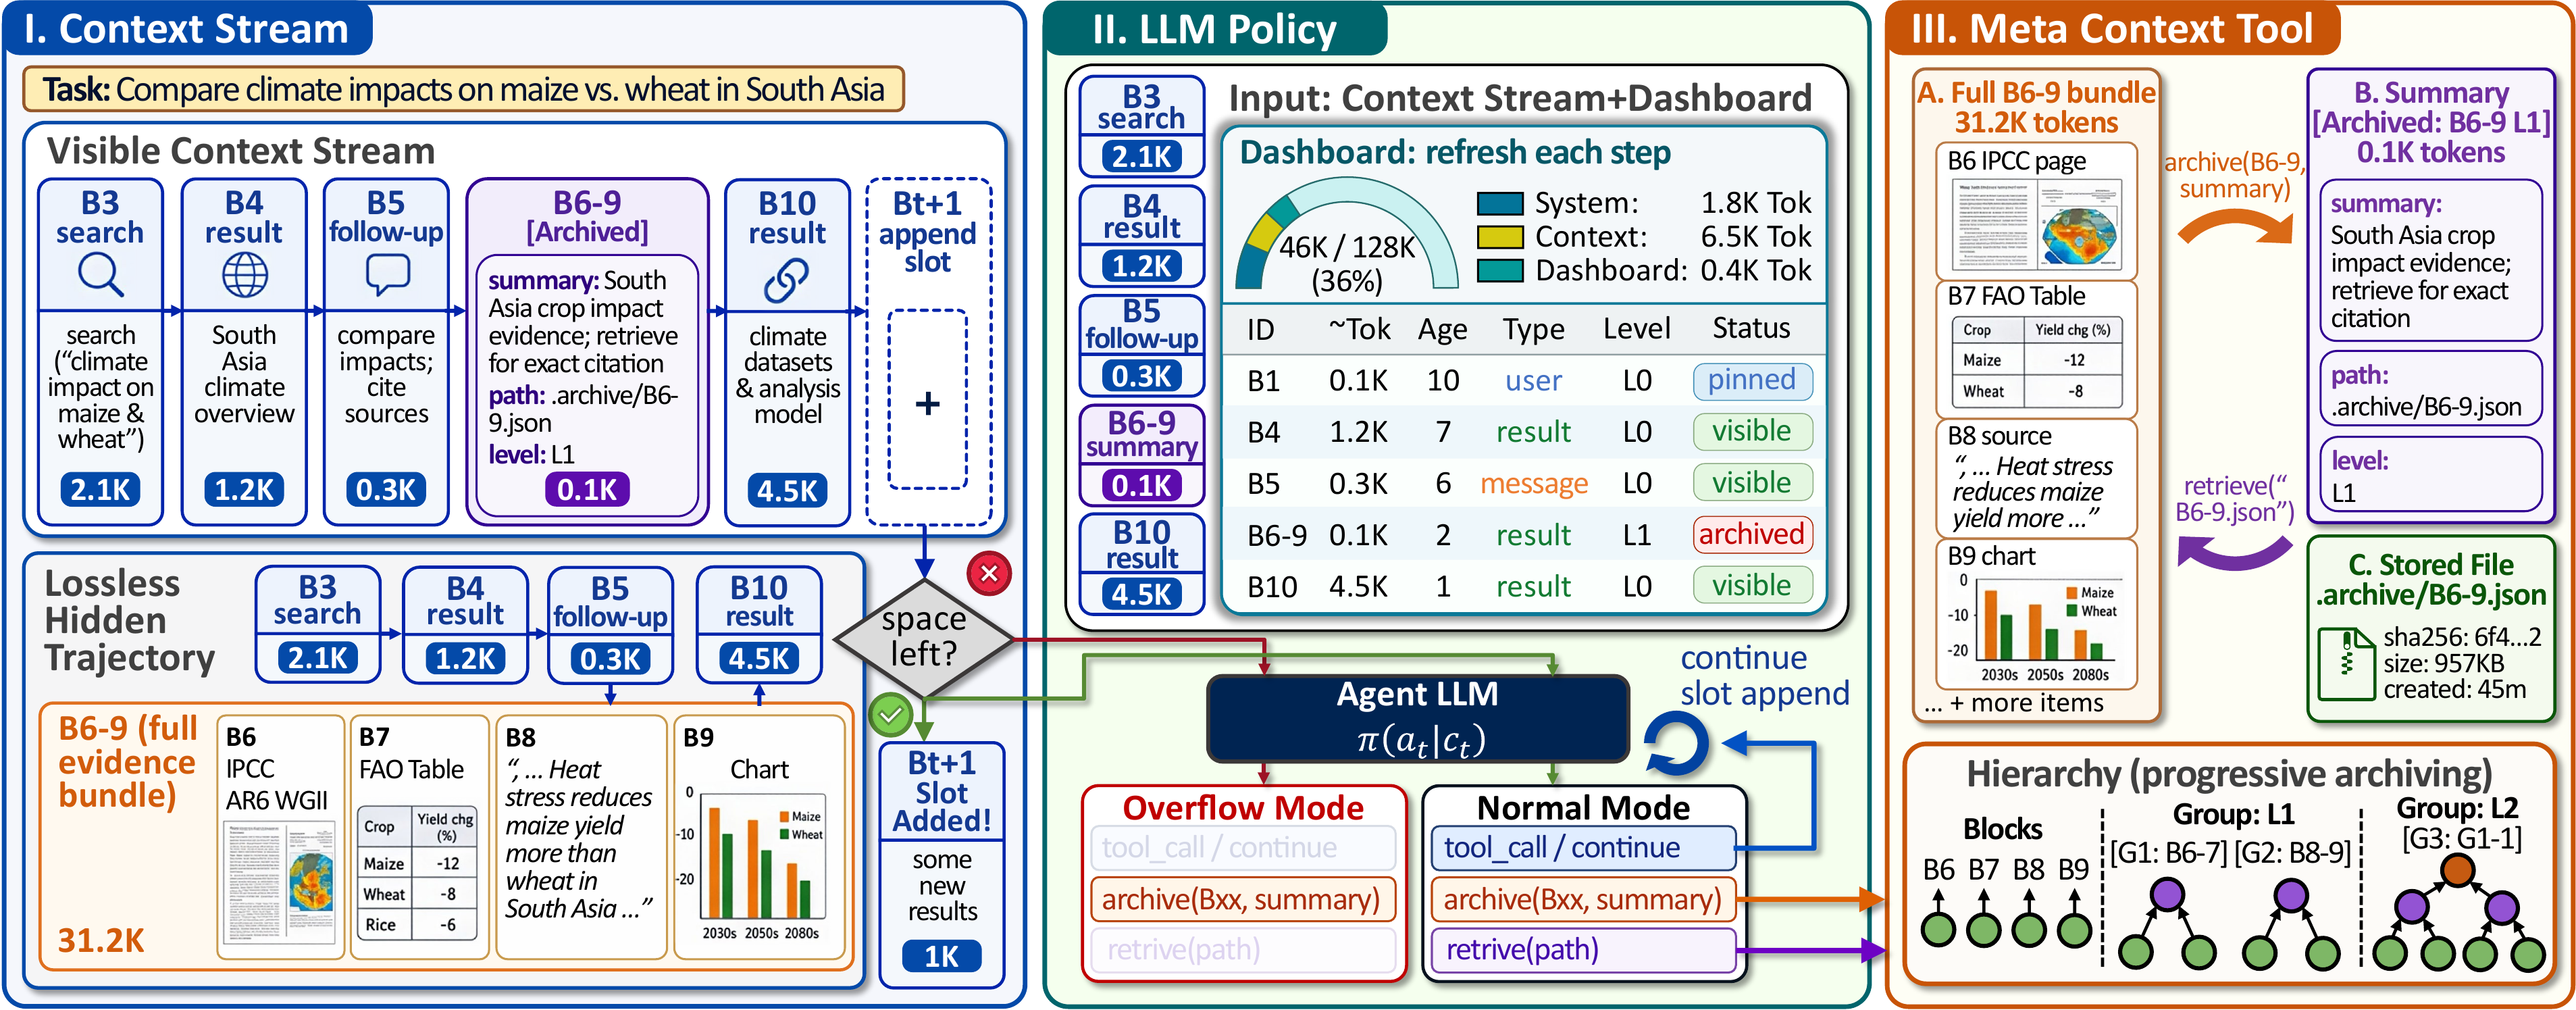Click the green checkmark circle below the diamond
Viewport: 2576px width, 1010px height.
[890, 714]
